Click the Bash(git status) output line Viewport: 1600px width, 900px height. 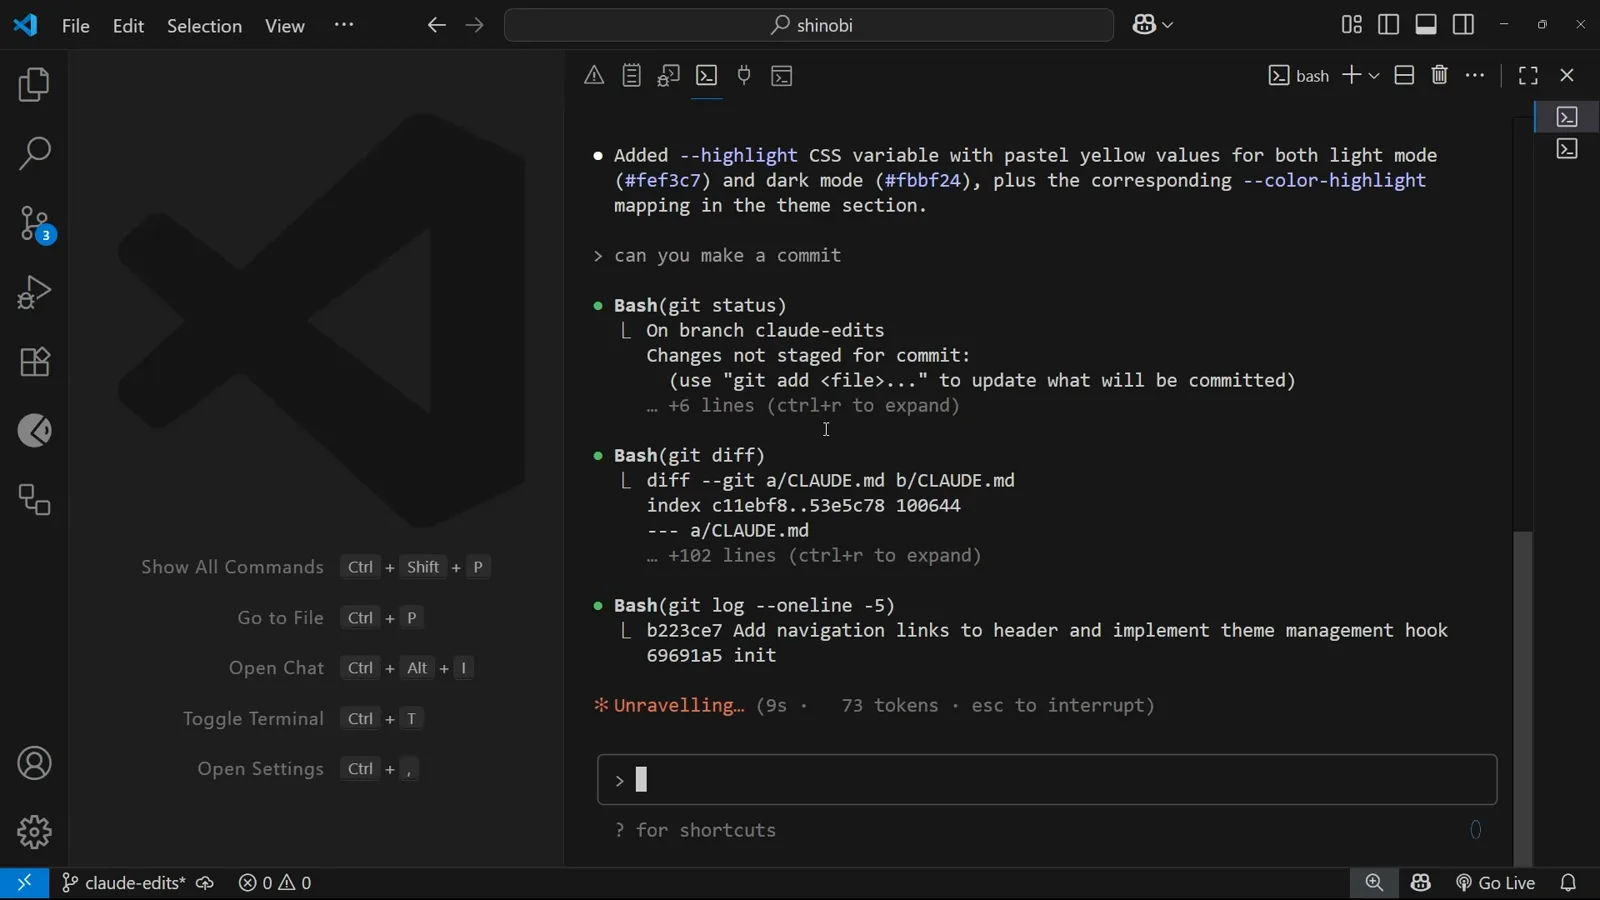click(x=700, y=305)
